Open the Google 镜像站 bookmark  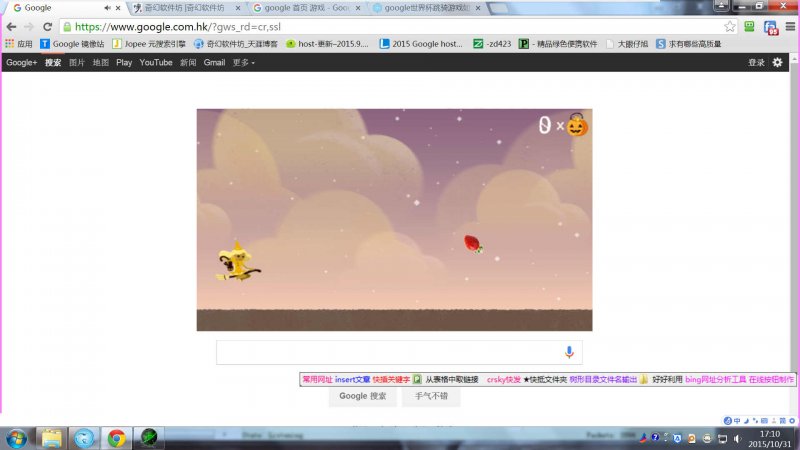point(72,44)
